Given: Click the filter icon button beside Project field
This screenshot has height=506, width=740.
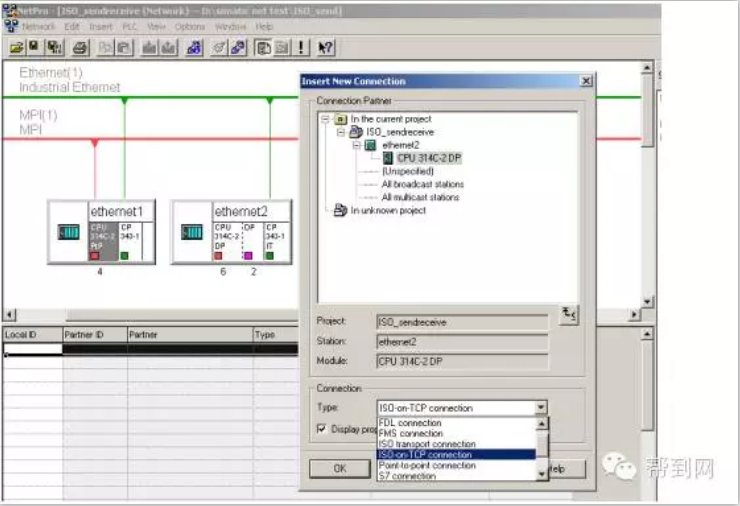Looking at the screenshot, I should [569, 314].
